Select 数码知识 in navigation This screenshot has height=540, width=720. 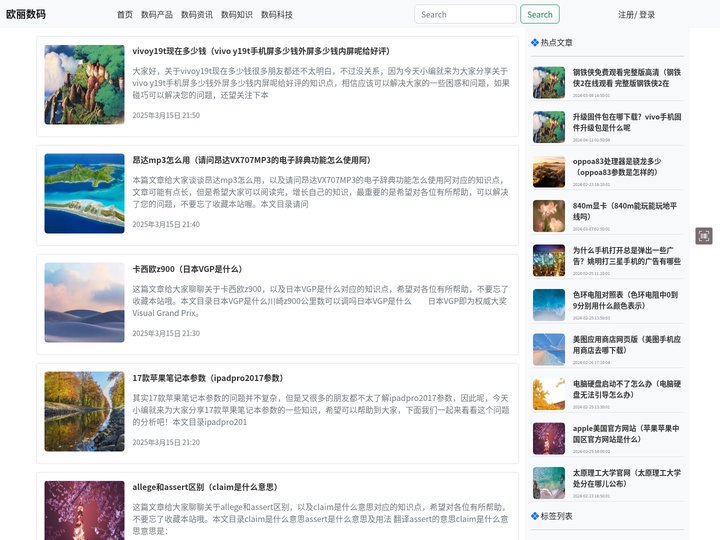[236, 15]
